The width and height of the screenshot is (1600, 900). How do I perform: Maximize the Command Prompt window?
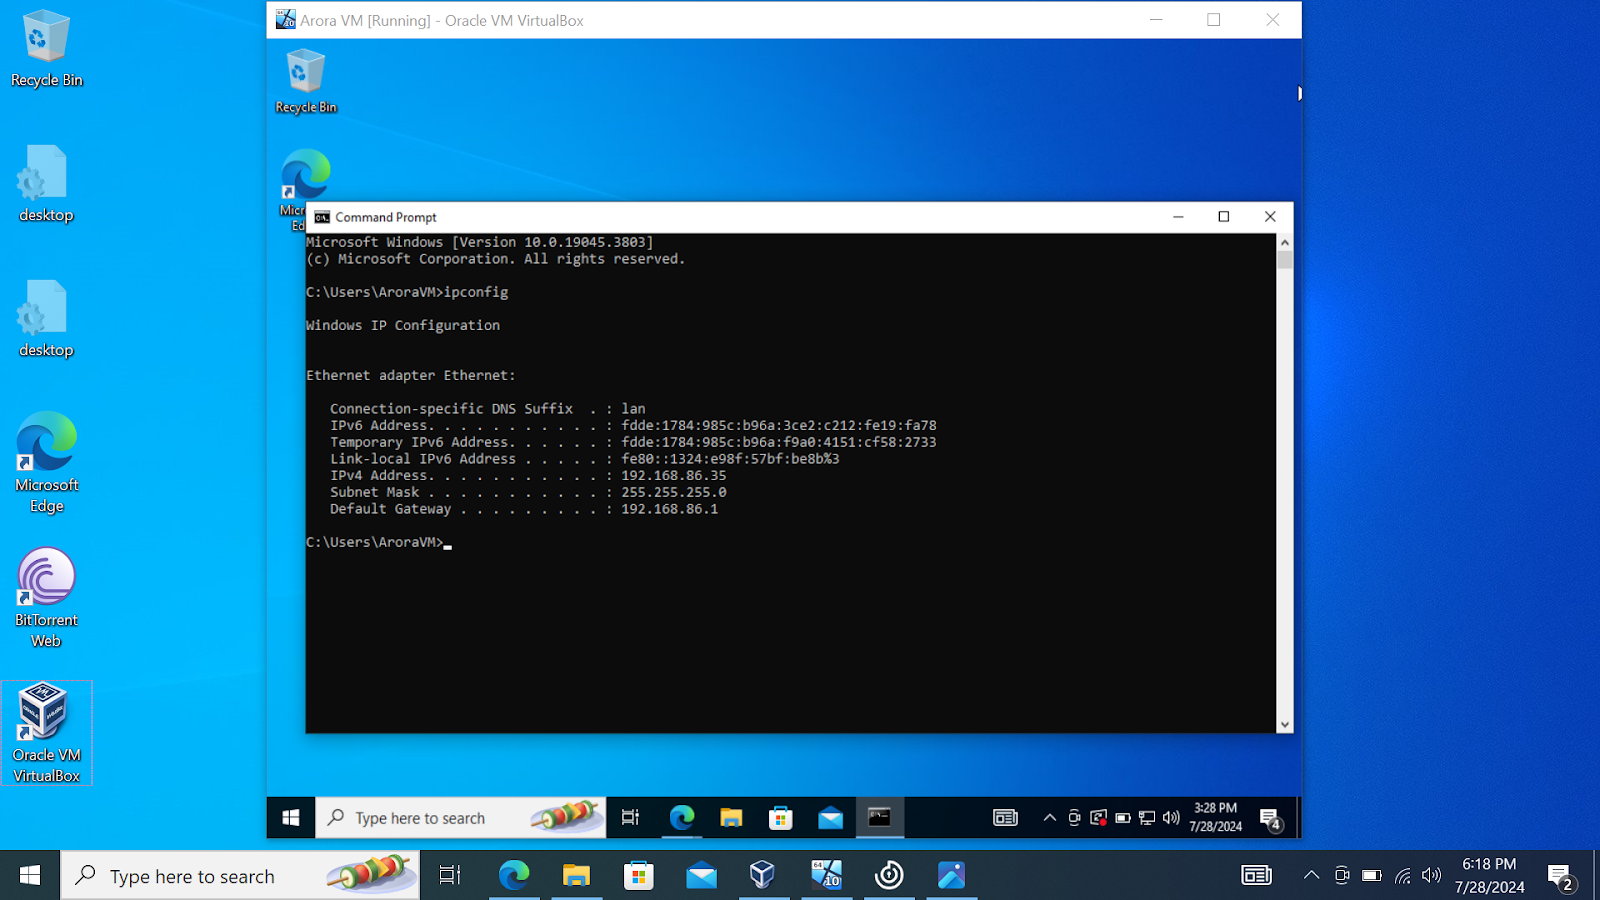pos(1223,217)
